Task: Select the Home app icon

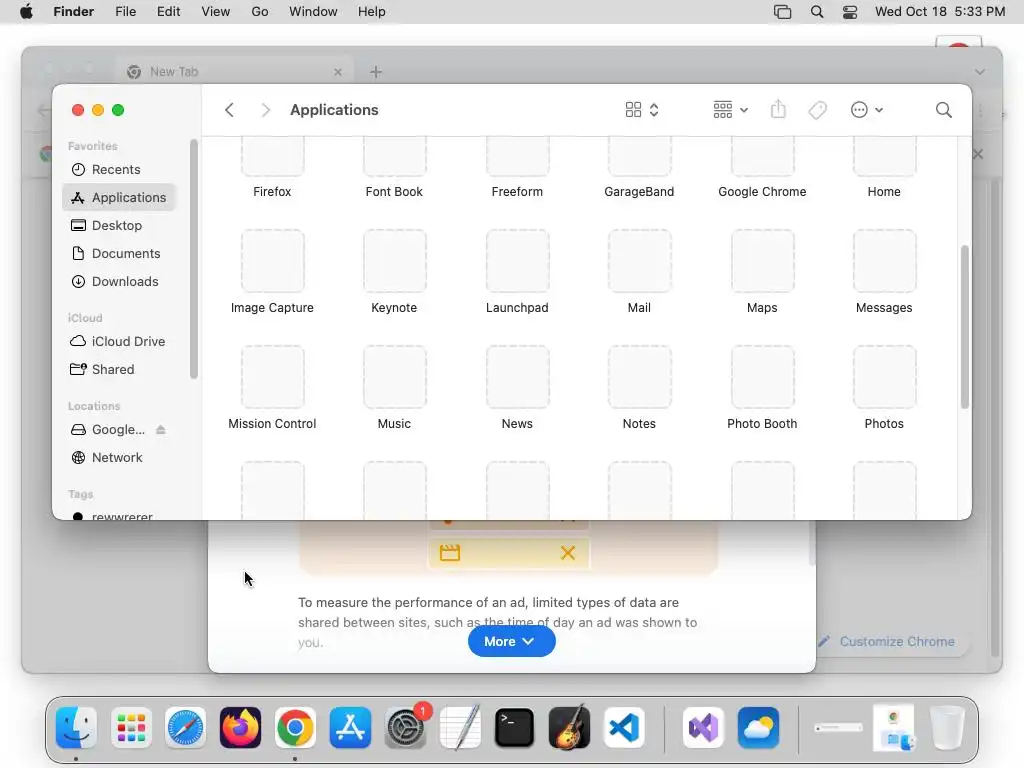Action: click(x=884, y=157)
